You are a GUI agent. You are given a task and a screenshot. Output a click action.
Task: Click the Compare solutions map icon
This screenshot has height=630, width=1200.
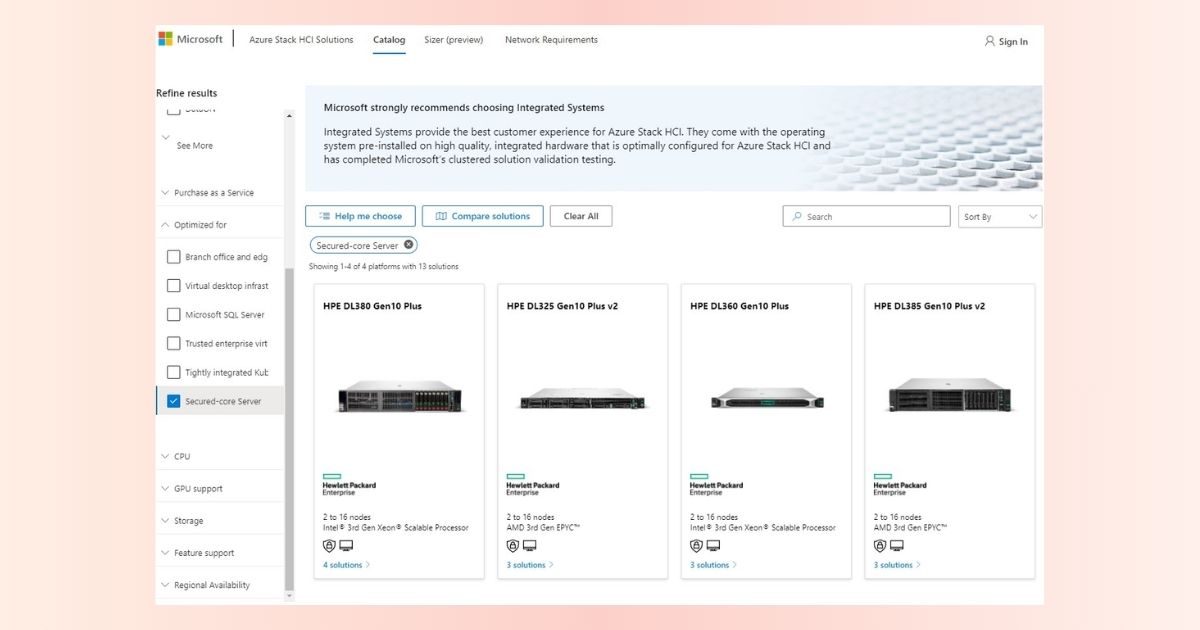pos(441,216)
